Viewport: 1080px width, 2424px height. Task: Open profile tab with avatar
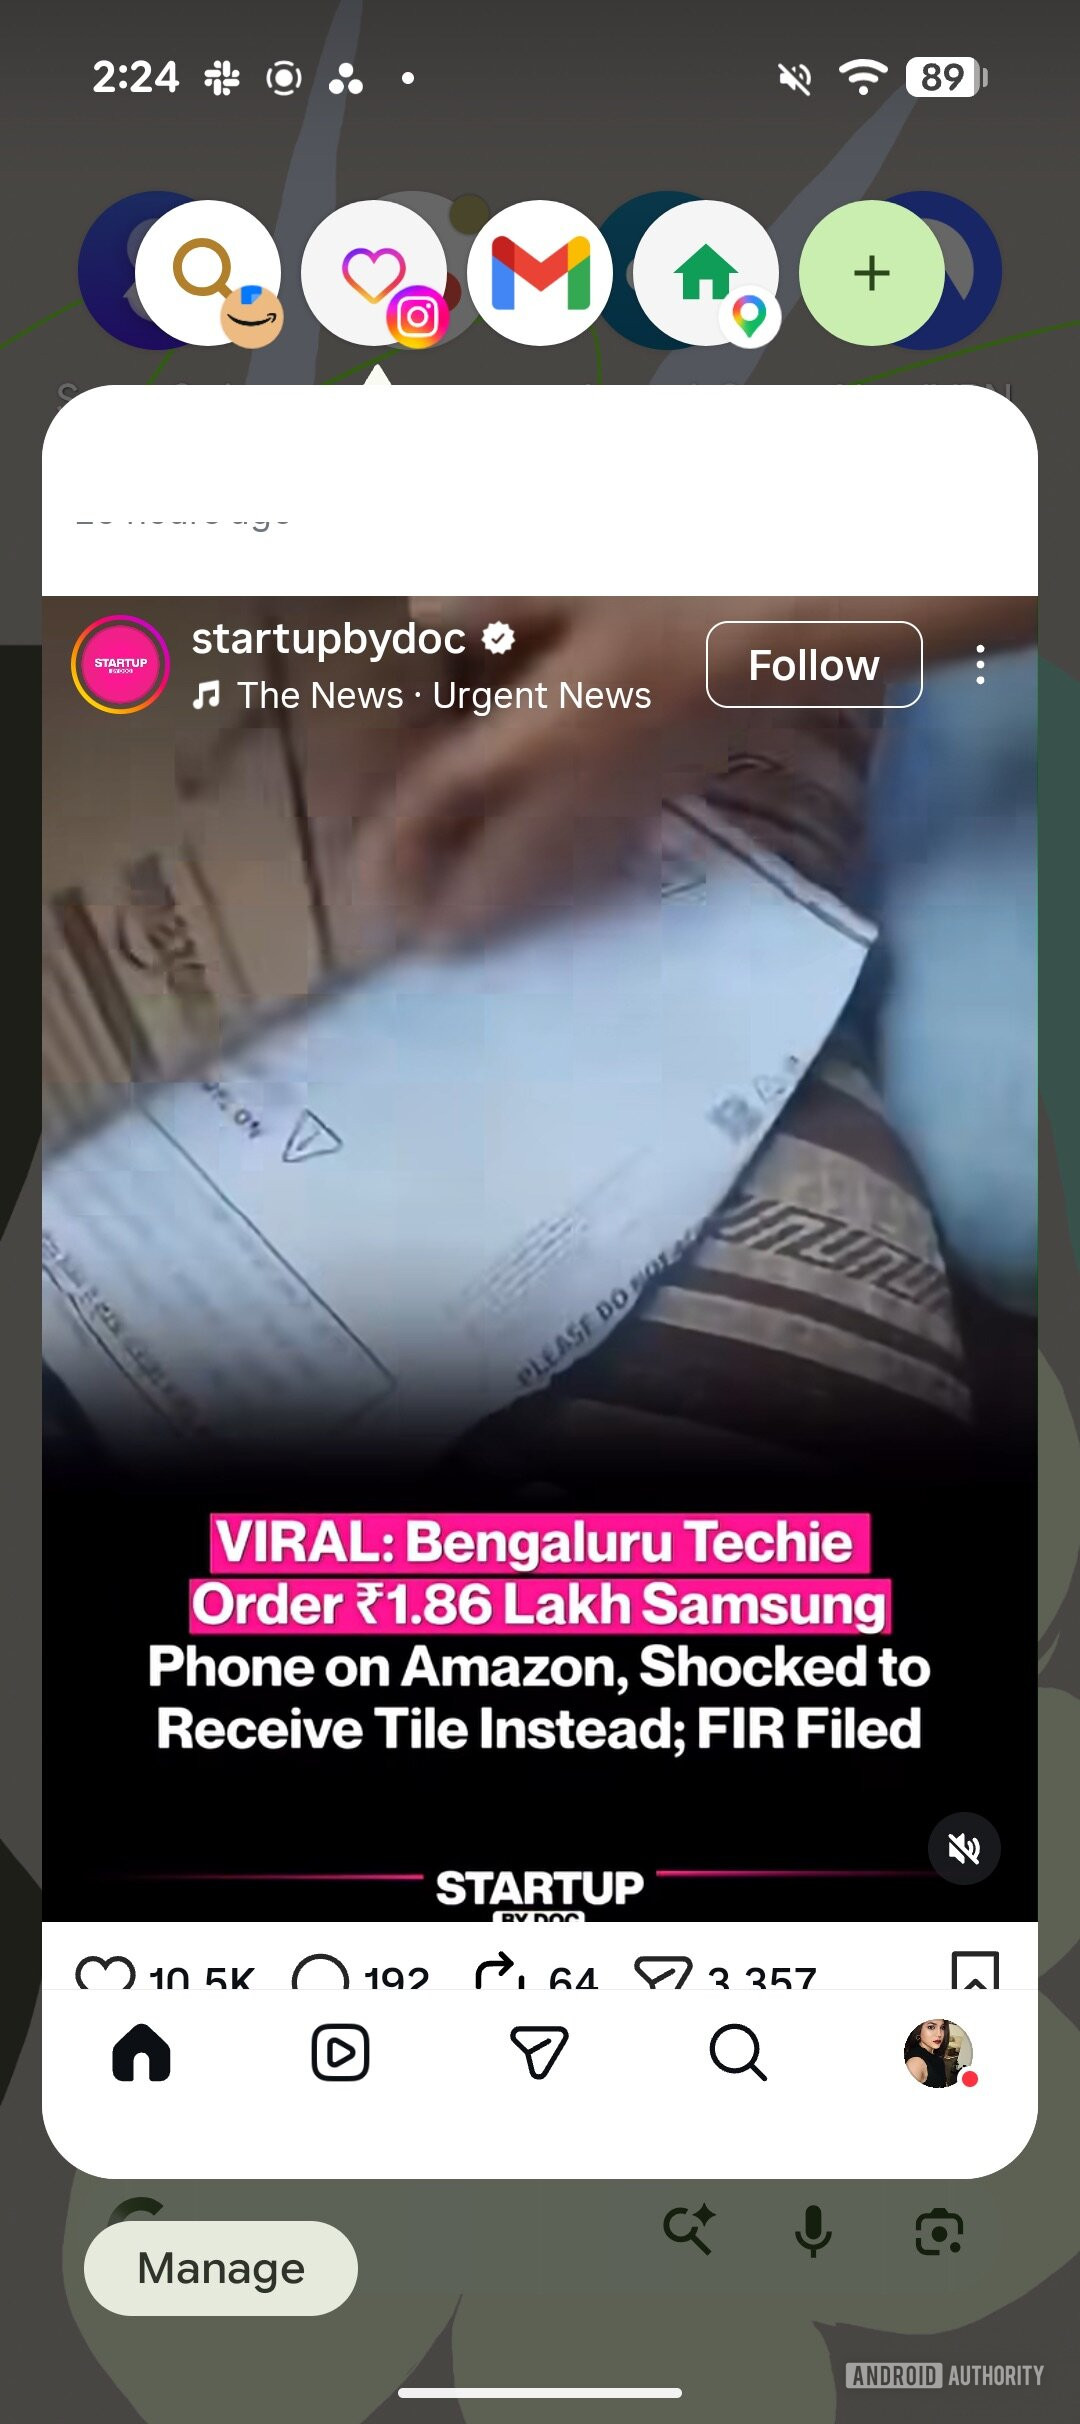[x=938, y=2053]
